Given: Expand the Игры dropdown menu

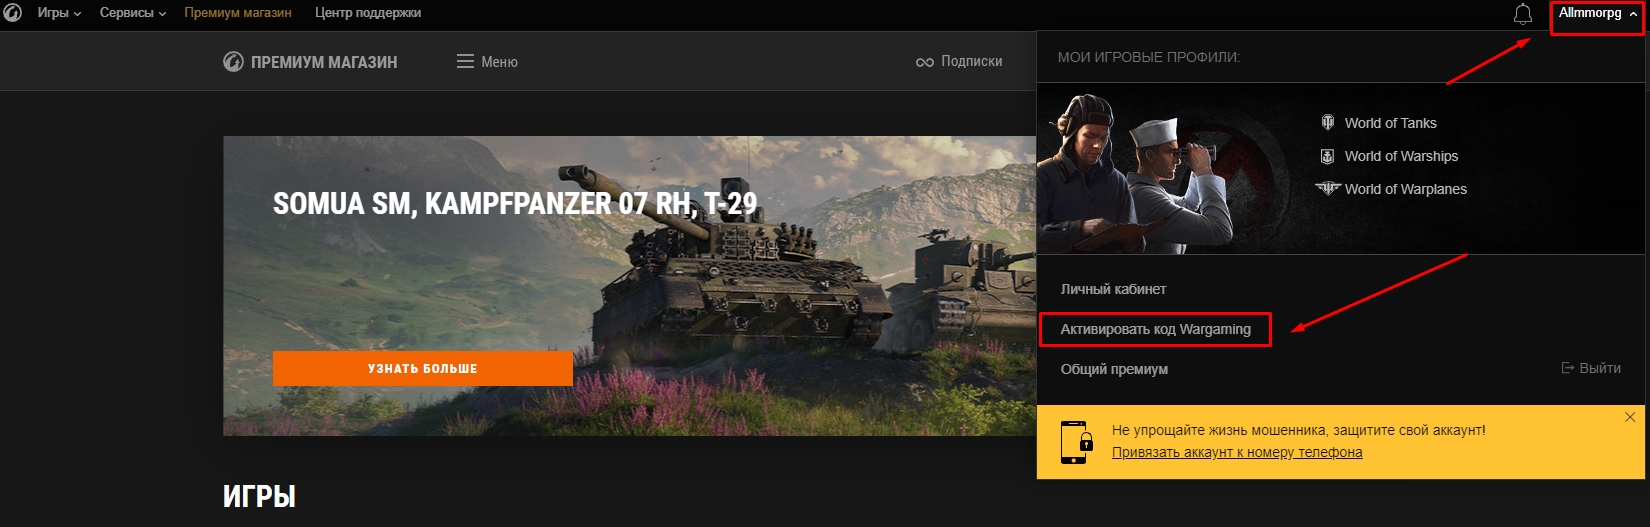Looking at the screenshot, I should click(59, 13).
